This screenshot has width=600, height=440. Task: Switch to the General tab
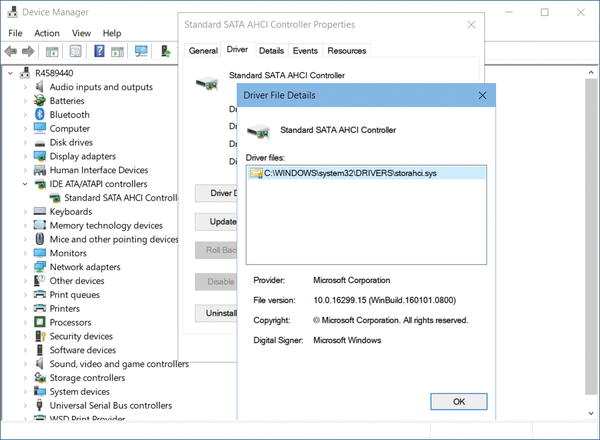(203, 50)
